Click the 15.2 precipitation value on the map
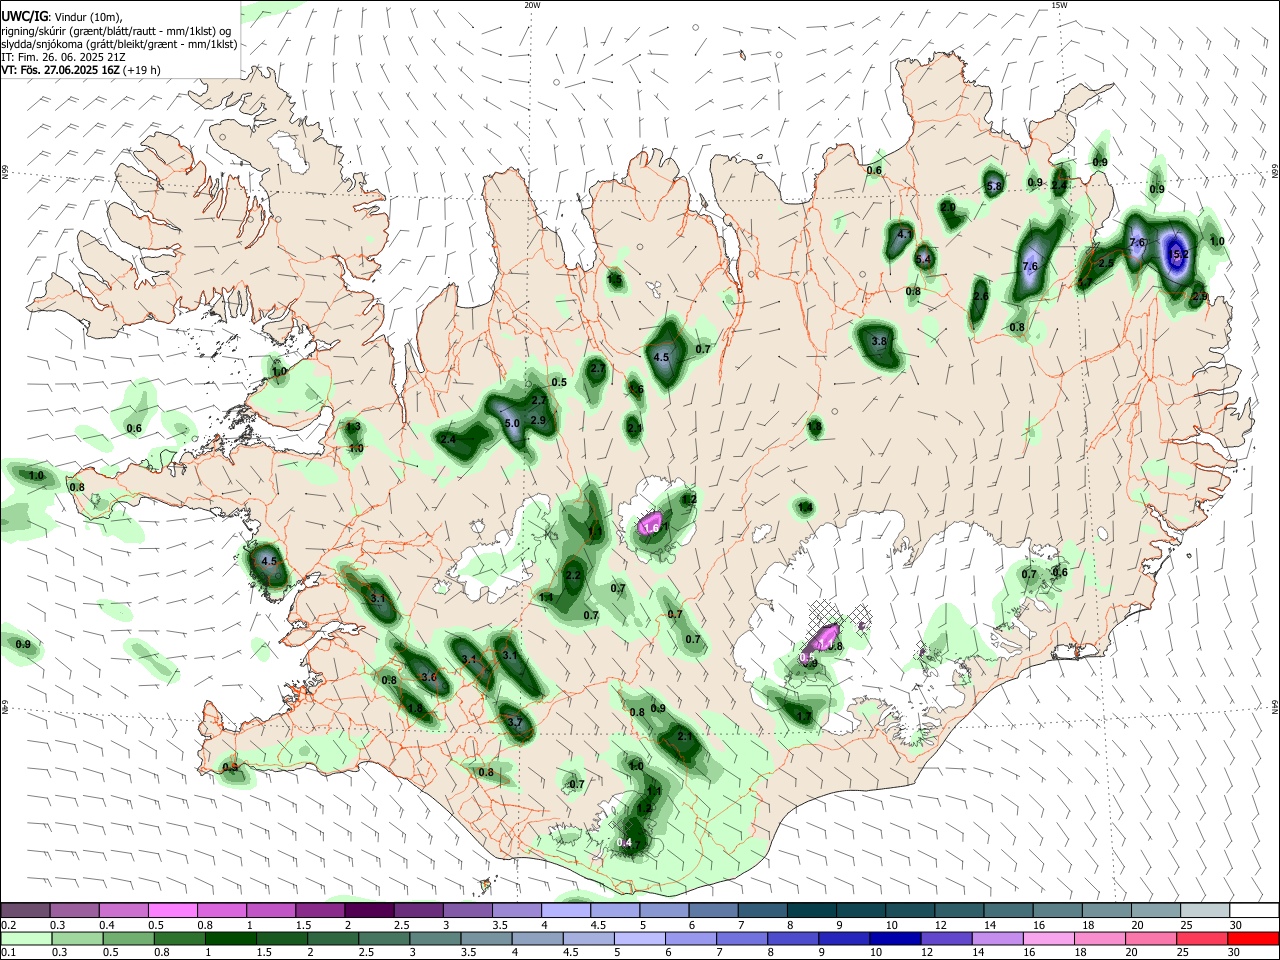The image size is (1280, 960). pyautogui.click(x=1180, y=254)
